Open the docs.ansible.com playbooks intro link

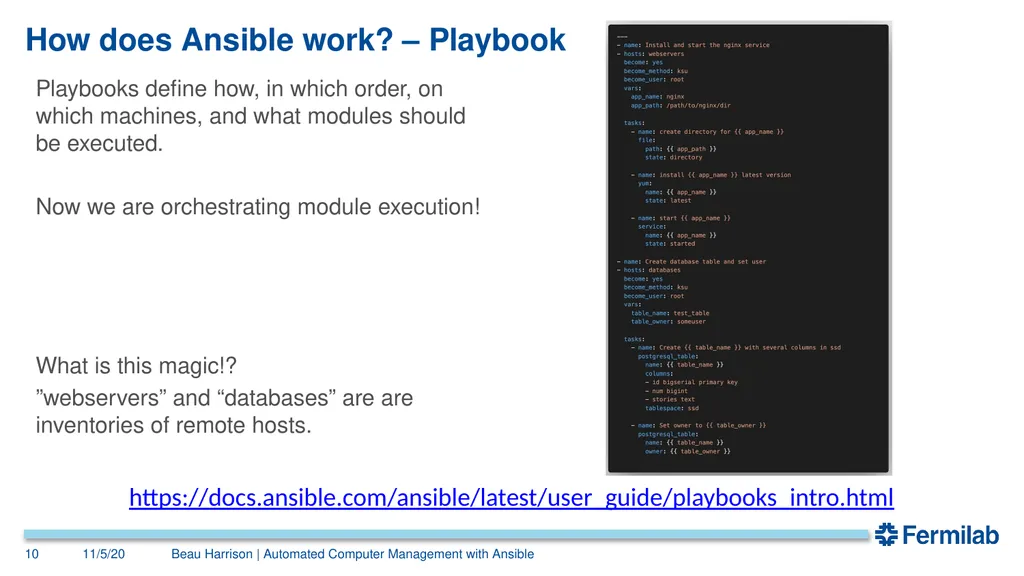tap(511, 498)
